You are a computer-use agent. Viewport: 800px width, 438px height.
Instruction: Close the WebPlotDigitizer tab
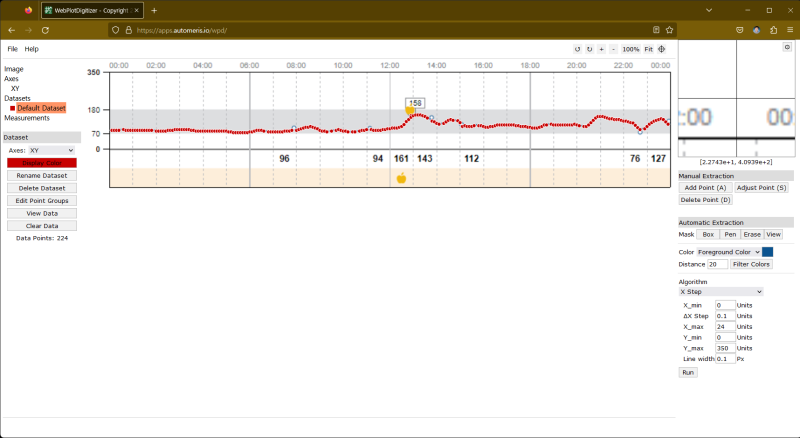coord(136,10)
